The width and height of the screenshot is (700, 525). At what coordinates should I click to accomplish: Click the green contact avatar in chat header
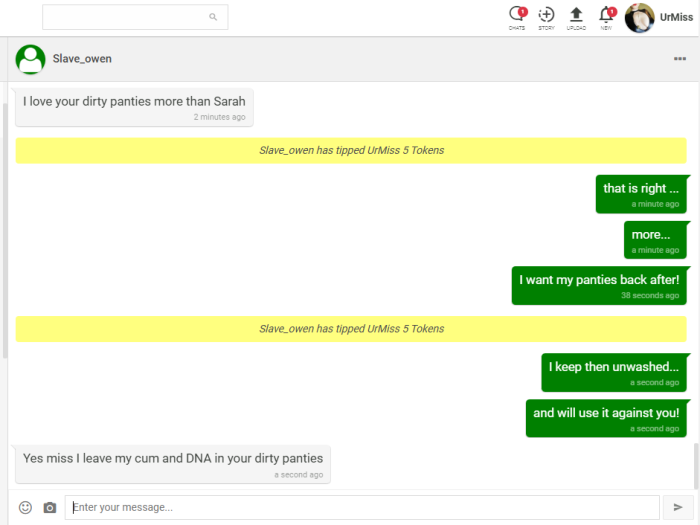coord(31,59)
